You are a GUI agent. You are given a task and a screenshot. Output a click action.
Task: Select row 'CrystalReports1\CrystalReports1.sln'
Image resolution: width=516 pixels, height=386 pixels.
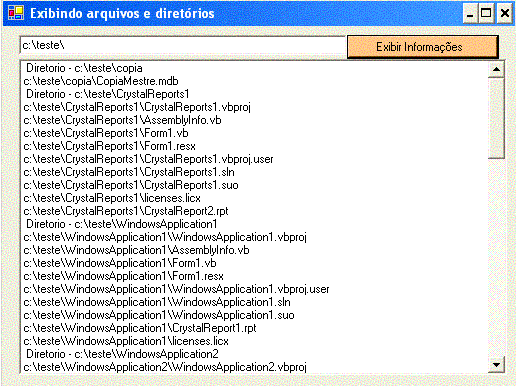(255, 172)
